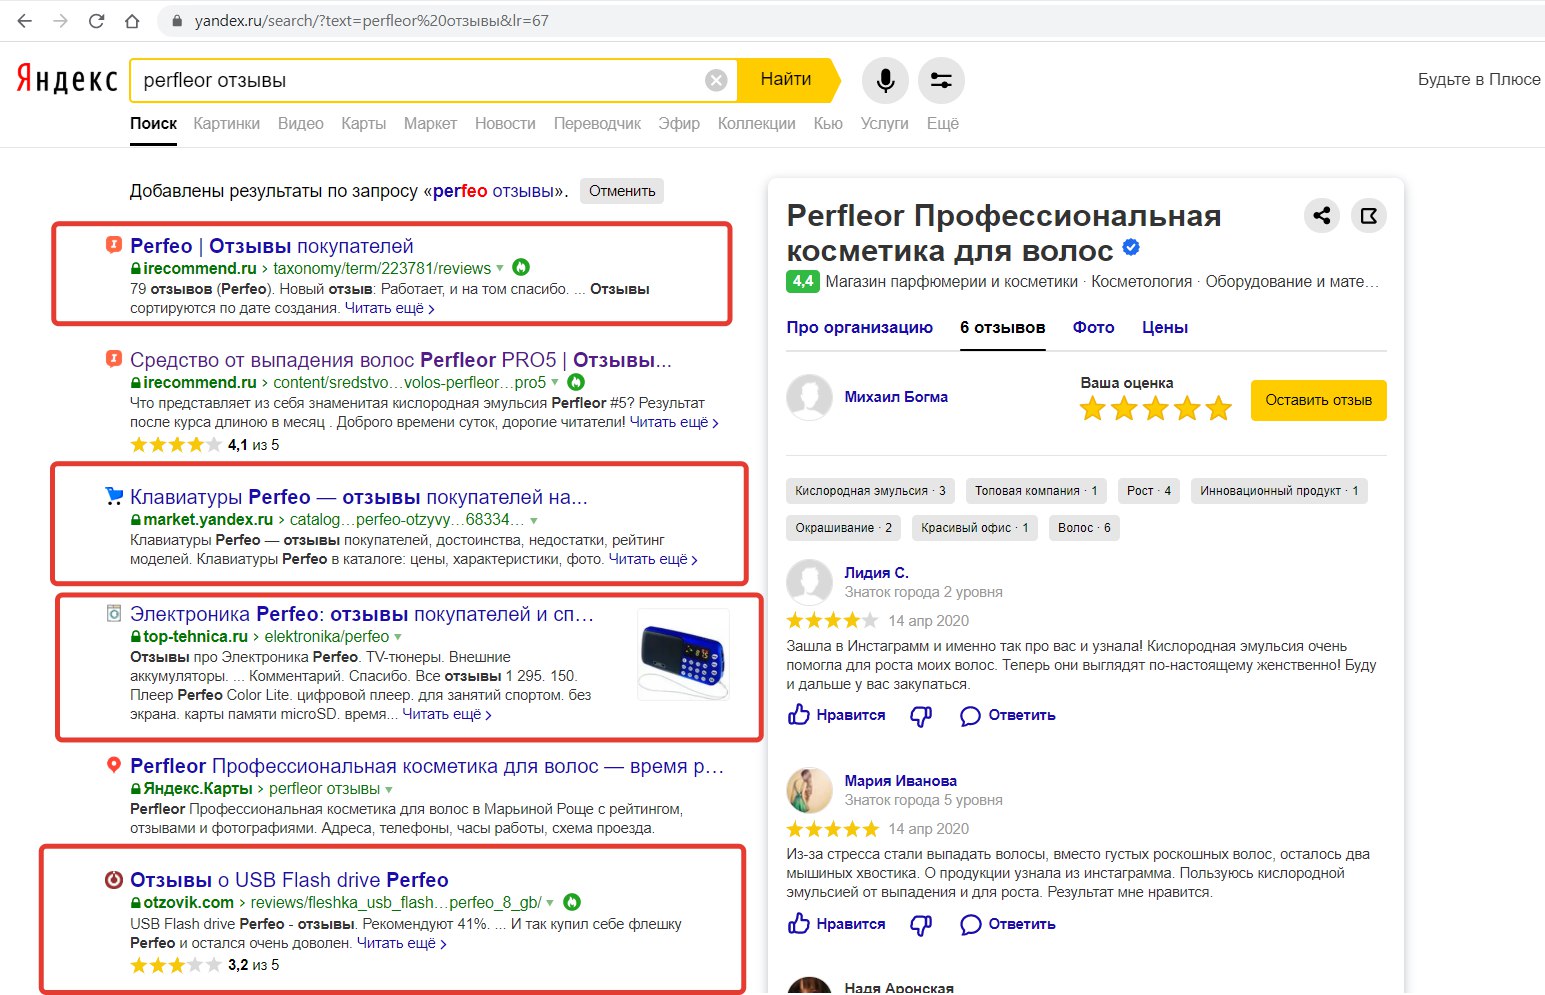The width and height of the screenshot is (1545, 995).
Task: Start voice search with the microphone
Action: 885,80
